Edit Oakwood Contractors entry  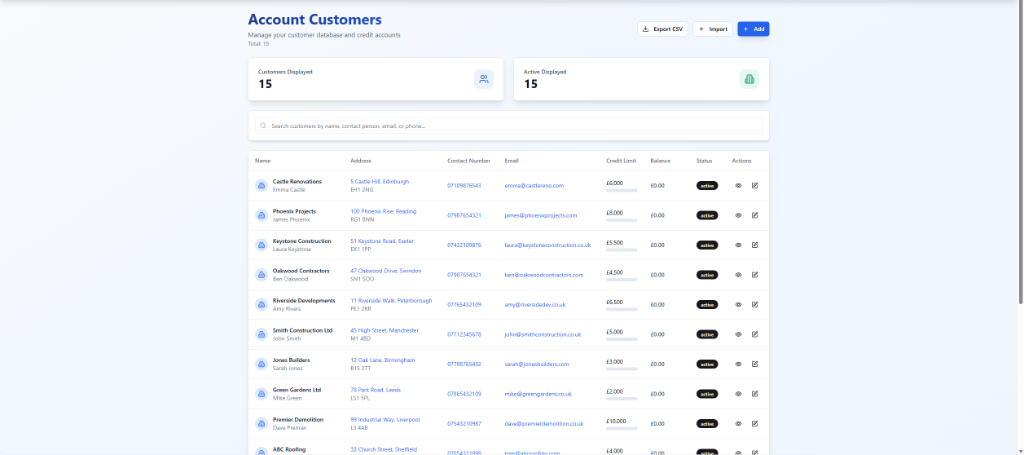(x=755, y=275)
